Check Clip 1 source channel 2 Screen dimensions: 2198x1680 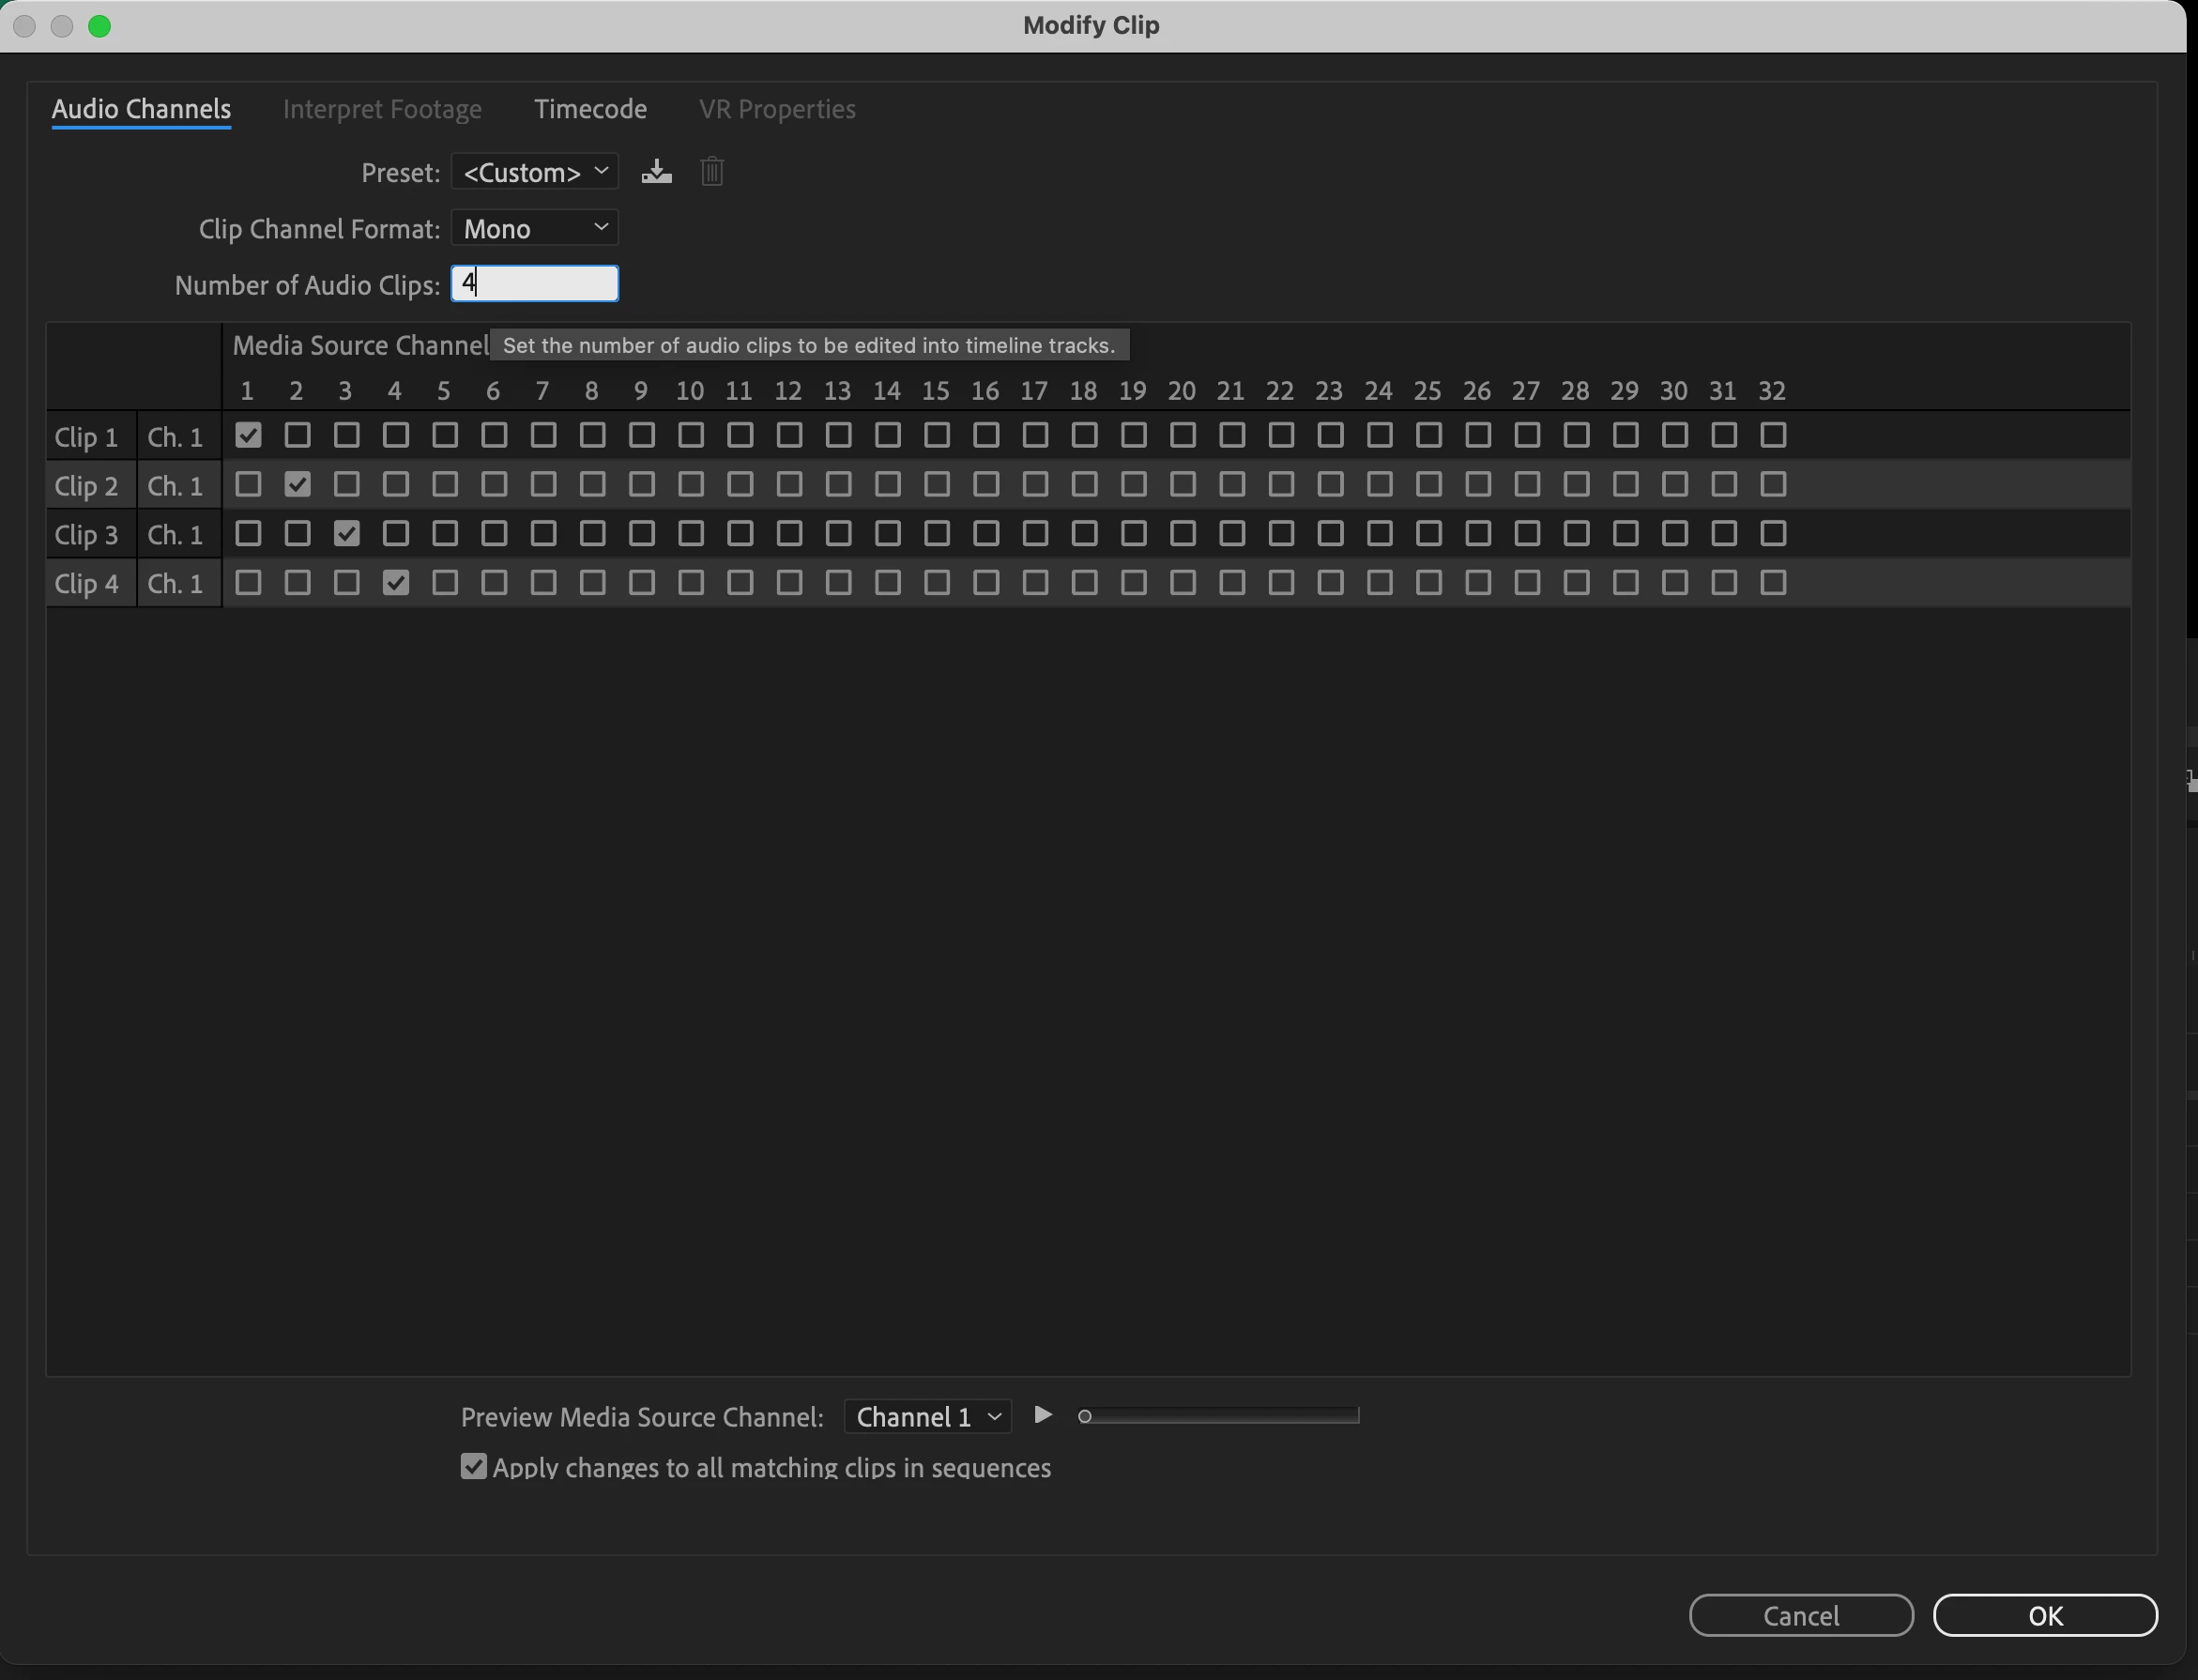(x=297, y=435)
